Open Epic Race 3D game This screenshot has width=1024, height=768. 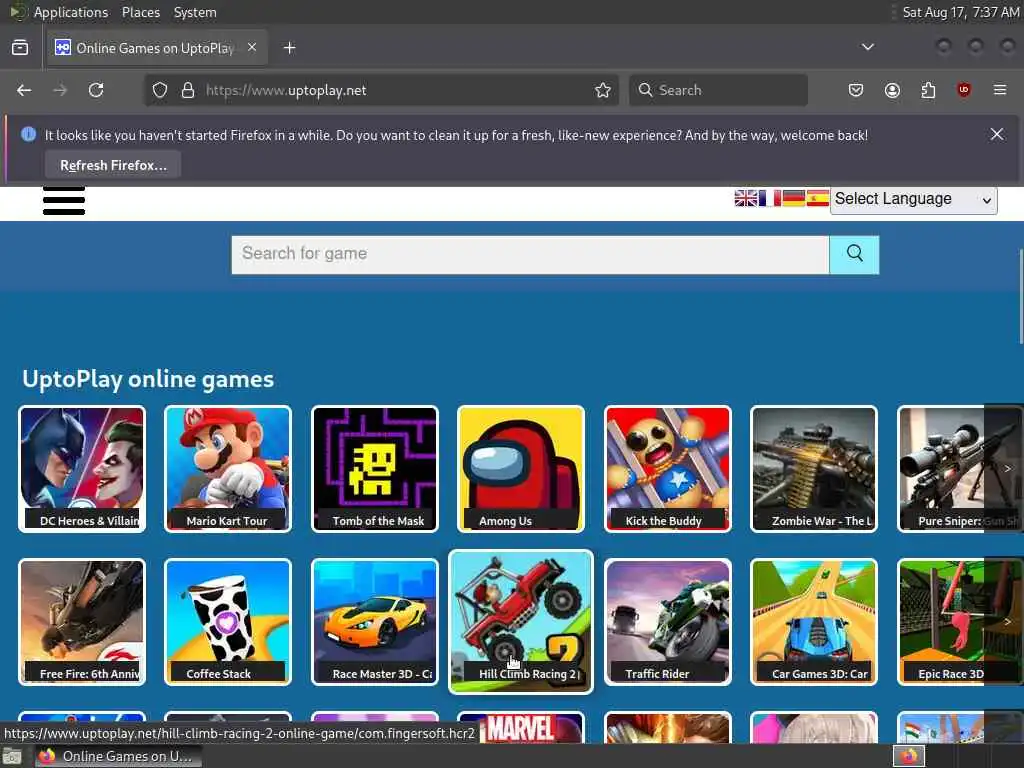tap(942, 622)
